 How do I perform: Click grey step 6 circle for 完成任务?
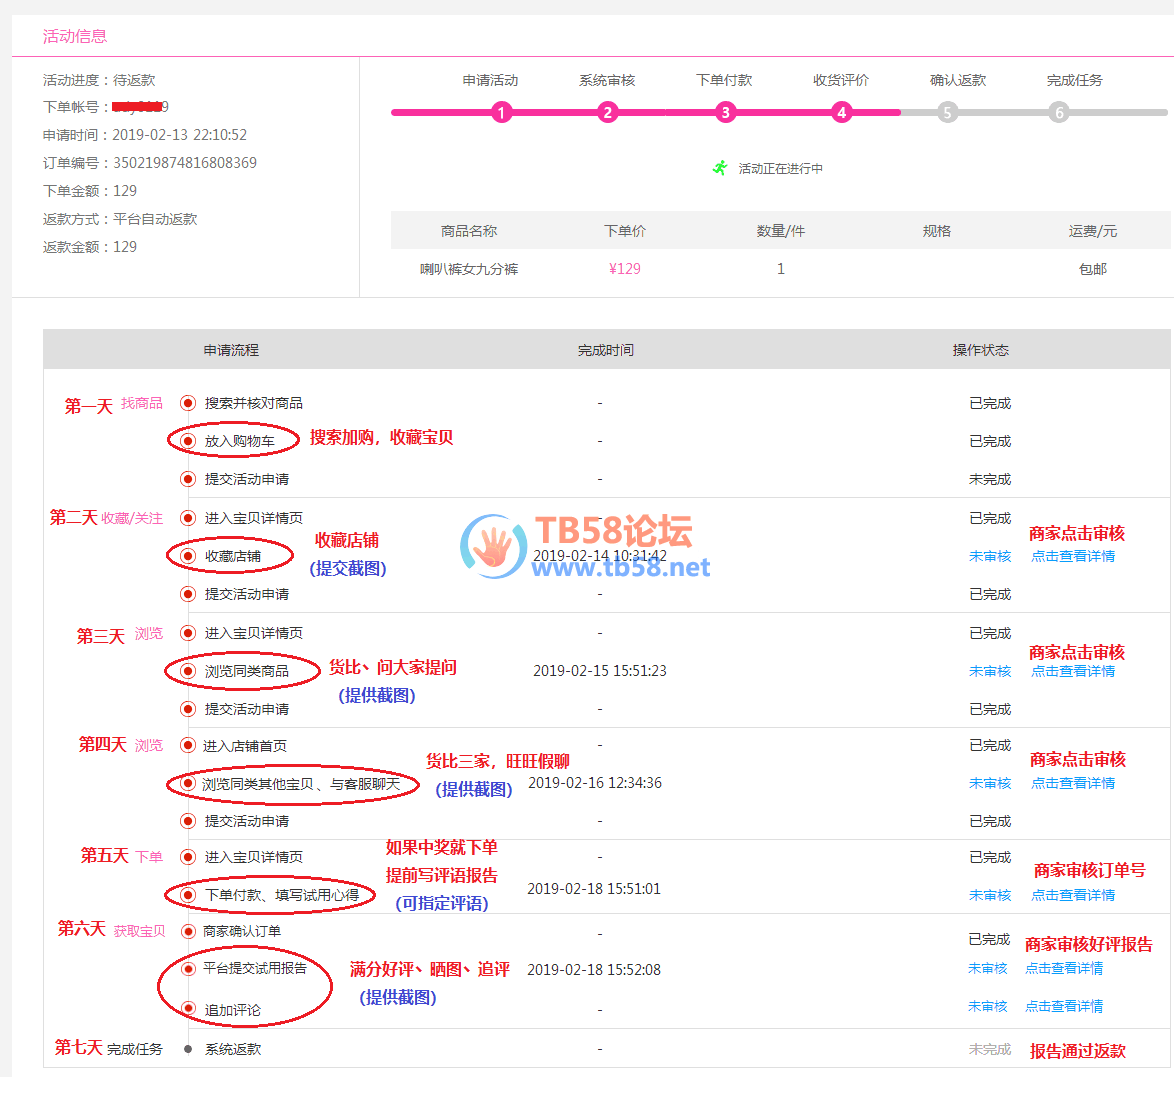pyautogui.click(x=1059, y=113)
